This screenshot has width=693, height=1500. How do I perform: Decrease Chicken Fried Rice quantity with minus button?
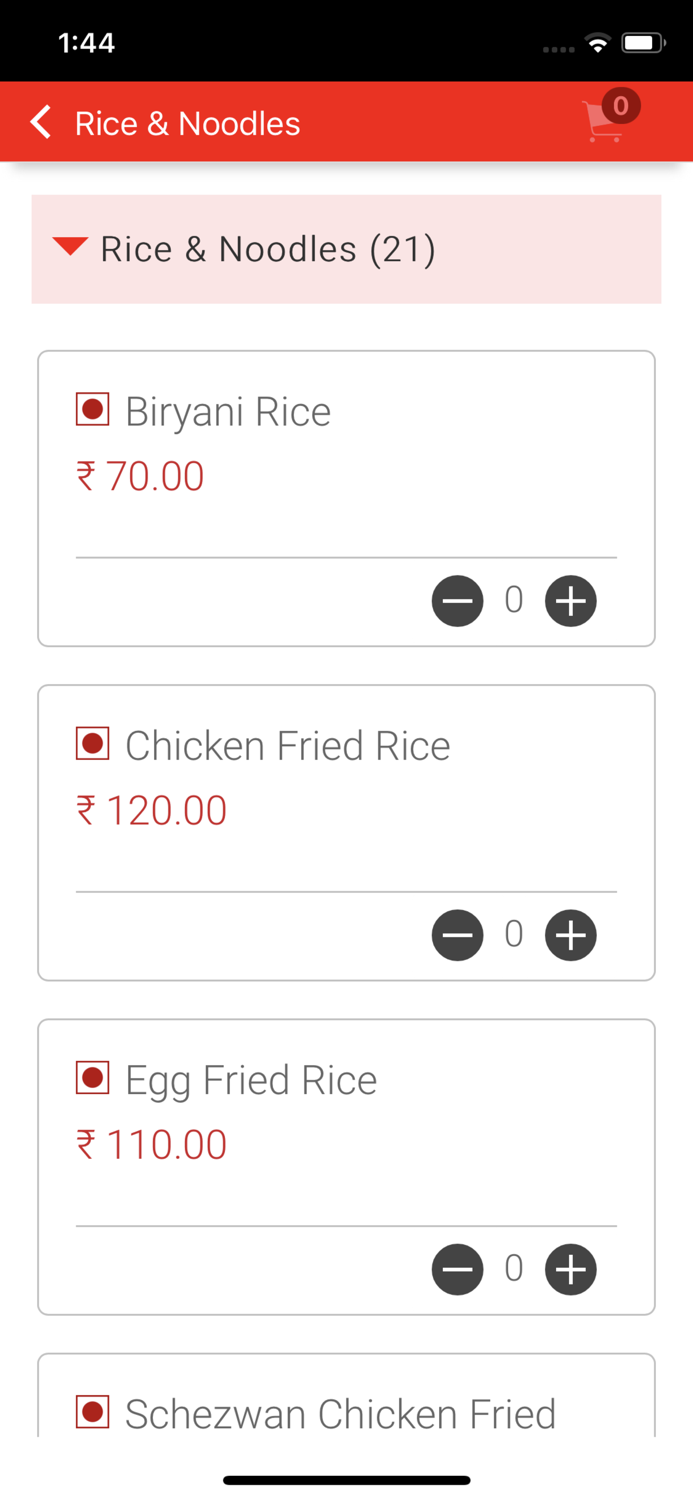(x=457, y=935)
